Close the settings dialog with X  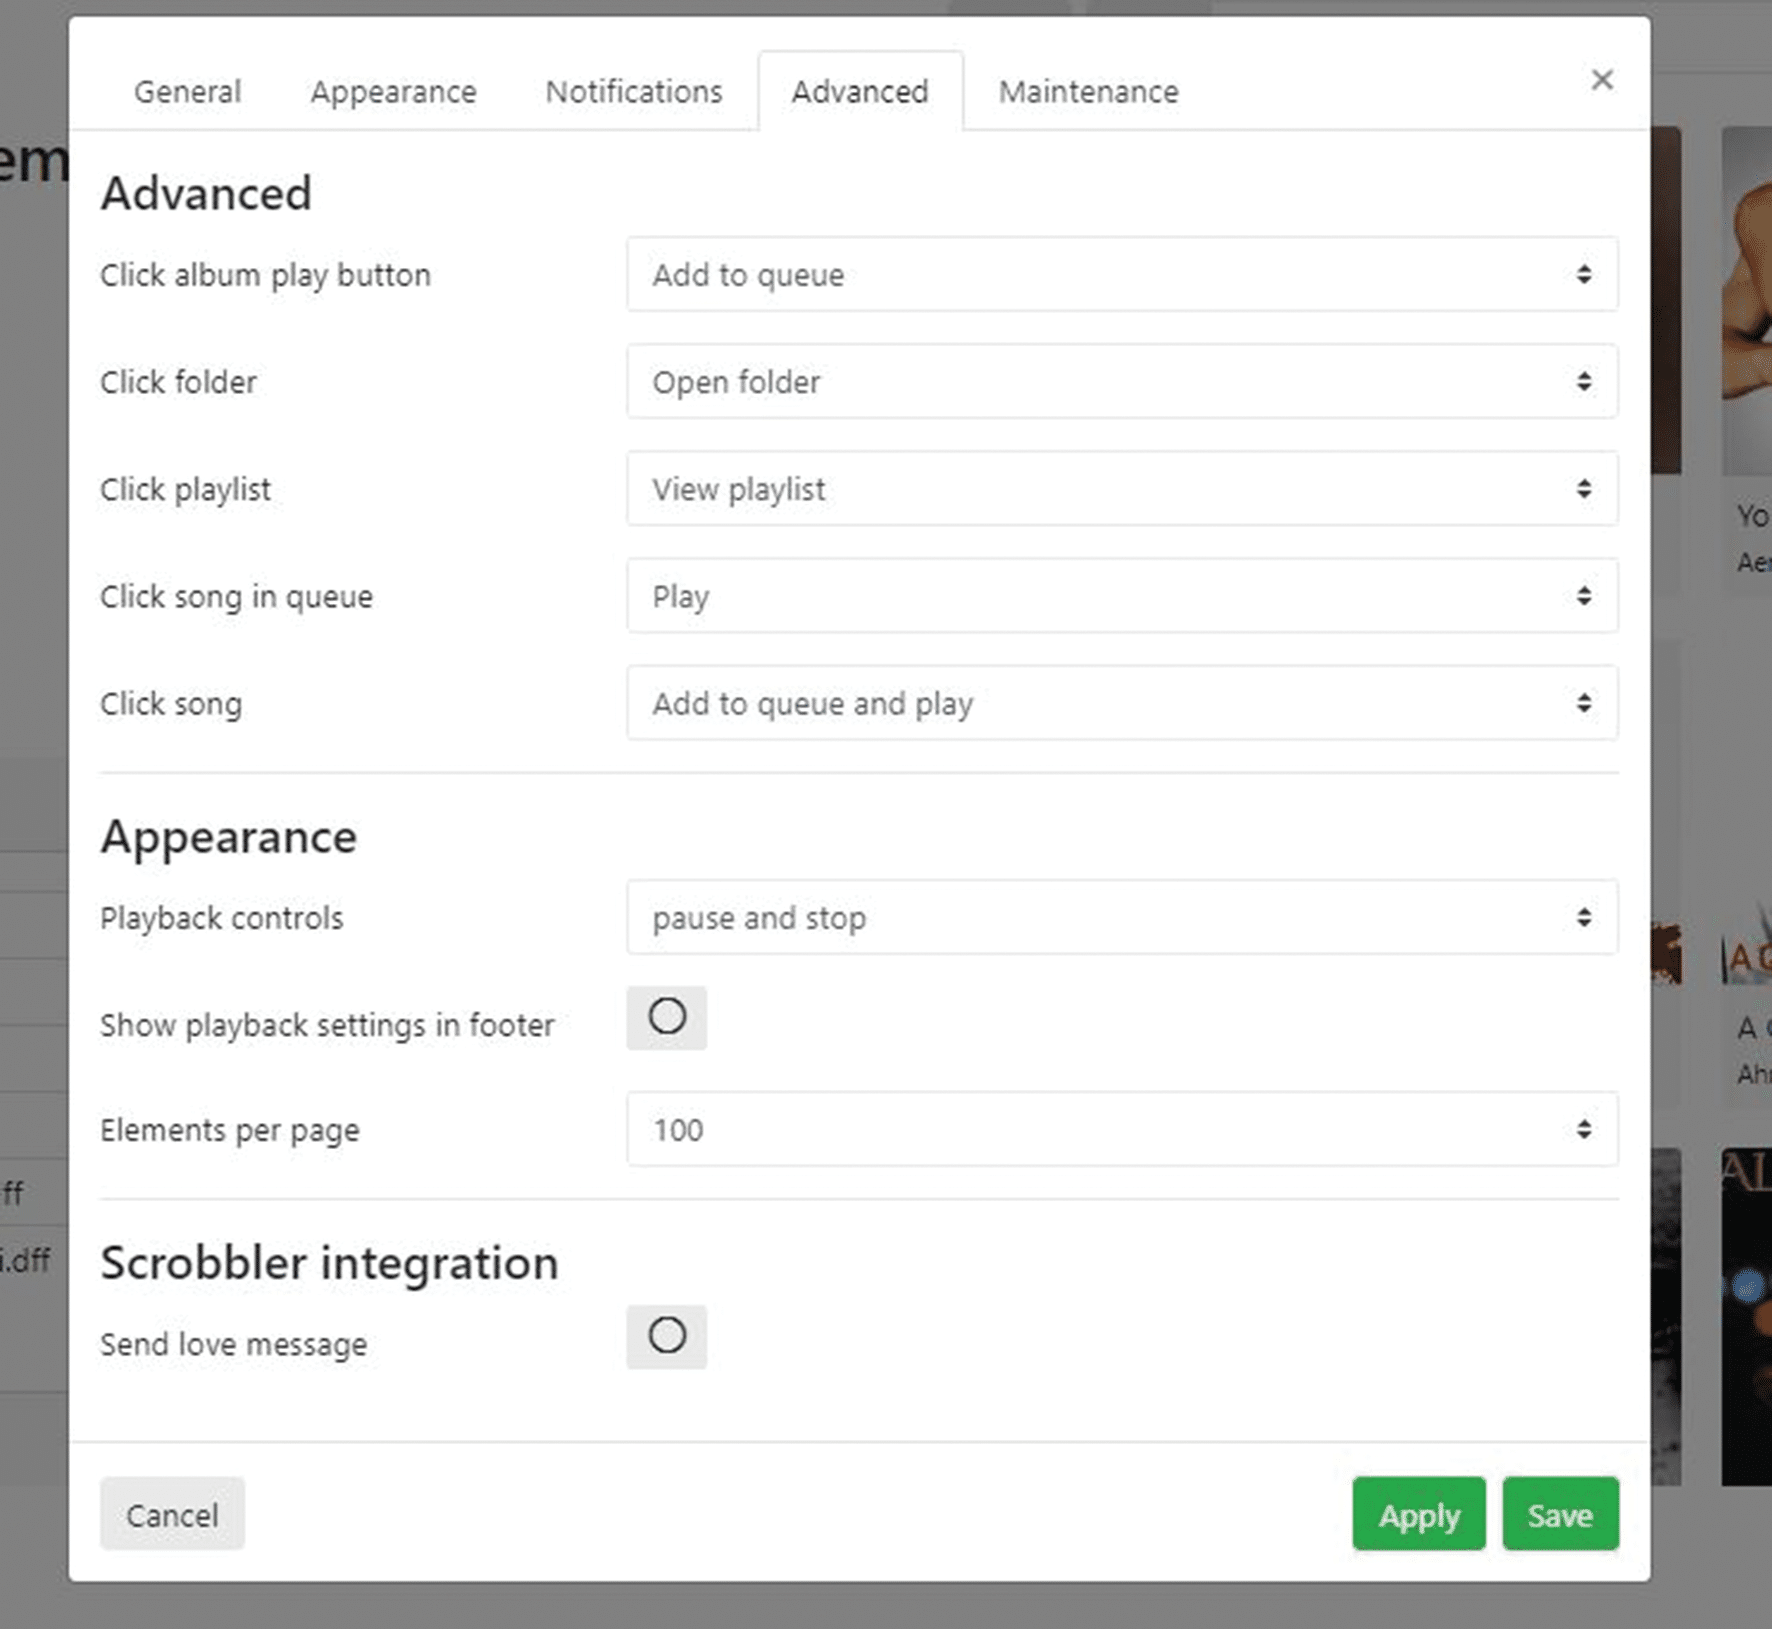[1602, 80]
